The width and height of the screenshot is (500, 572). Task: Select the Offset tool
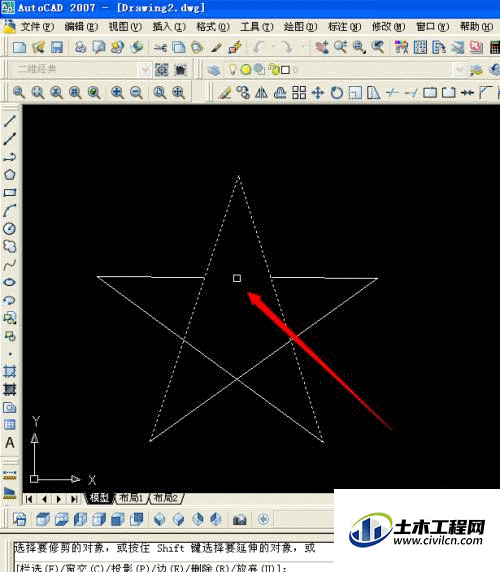coord(280,93)
